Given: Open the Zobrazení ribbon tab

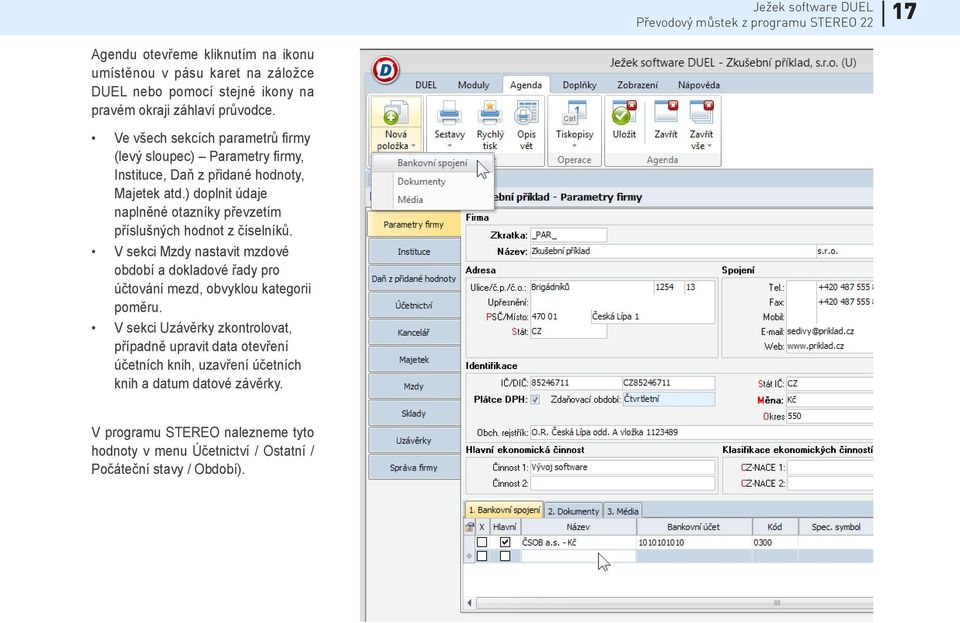Looking at the screenshot, I should (637, 85).
